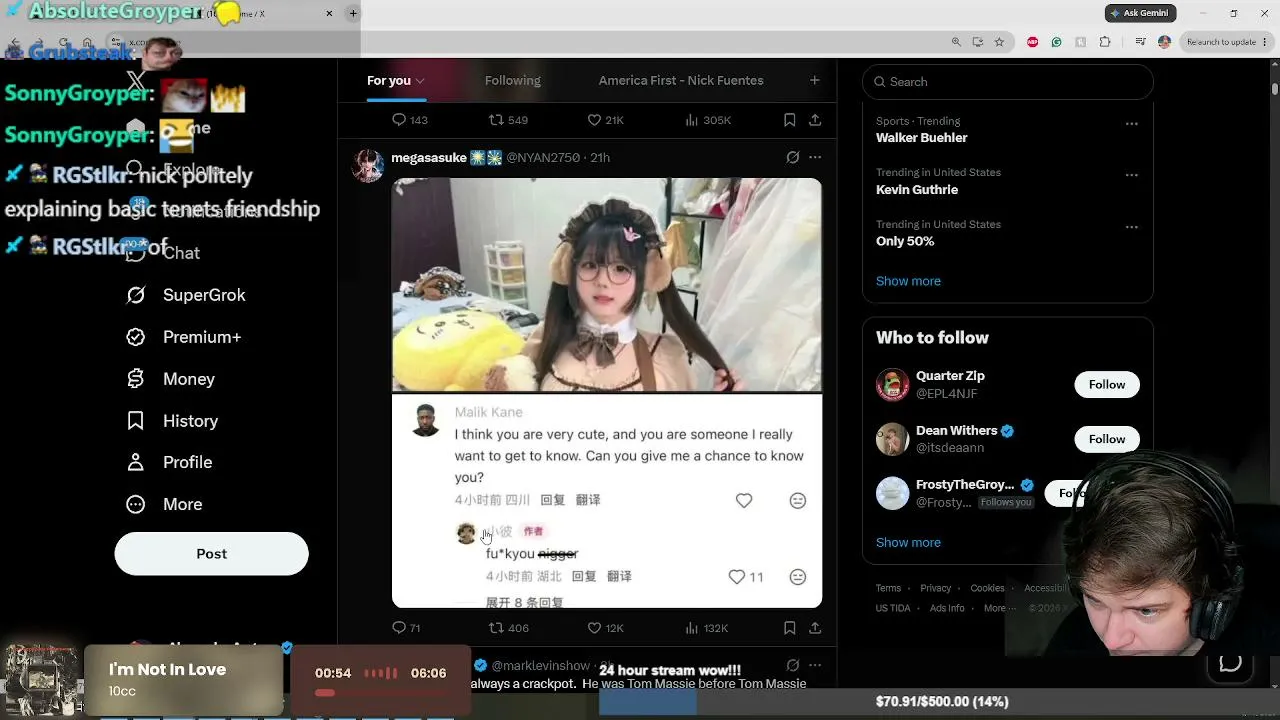Toggle bookmark on the post with 305K views
This screenshot has height=720, width=1280.
click(x=789, y=120)
